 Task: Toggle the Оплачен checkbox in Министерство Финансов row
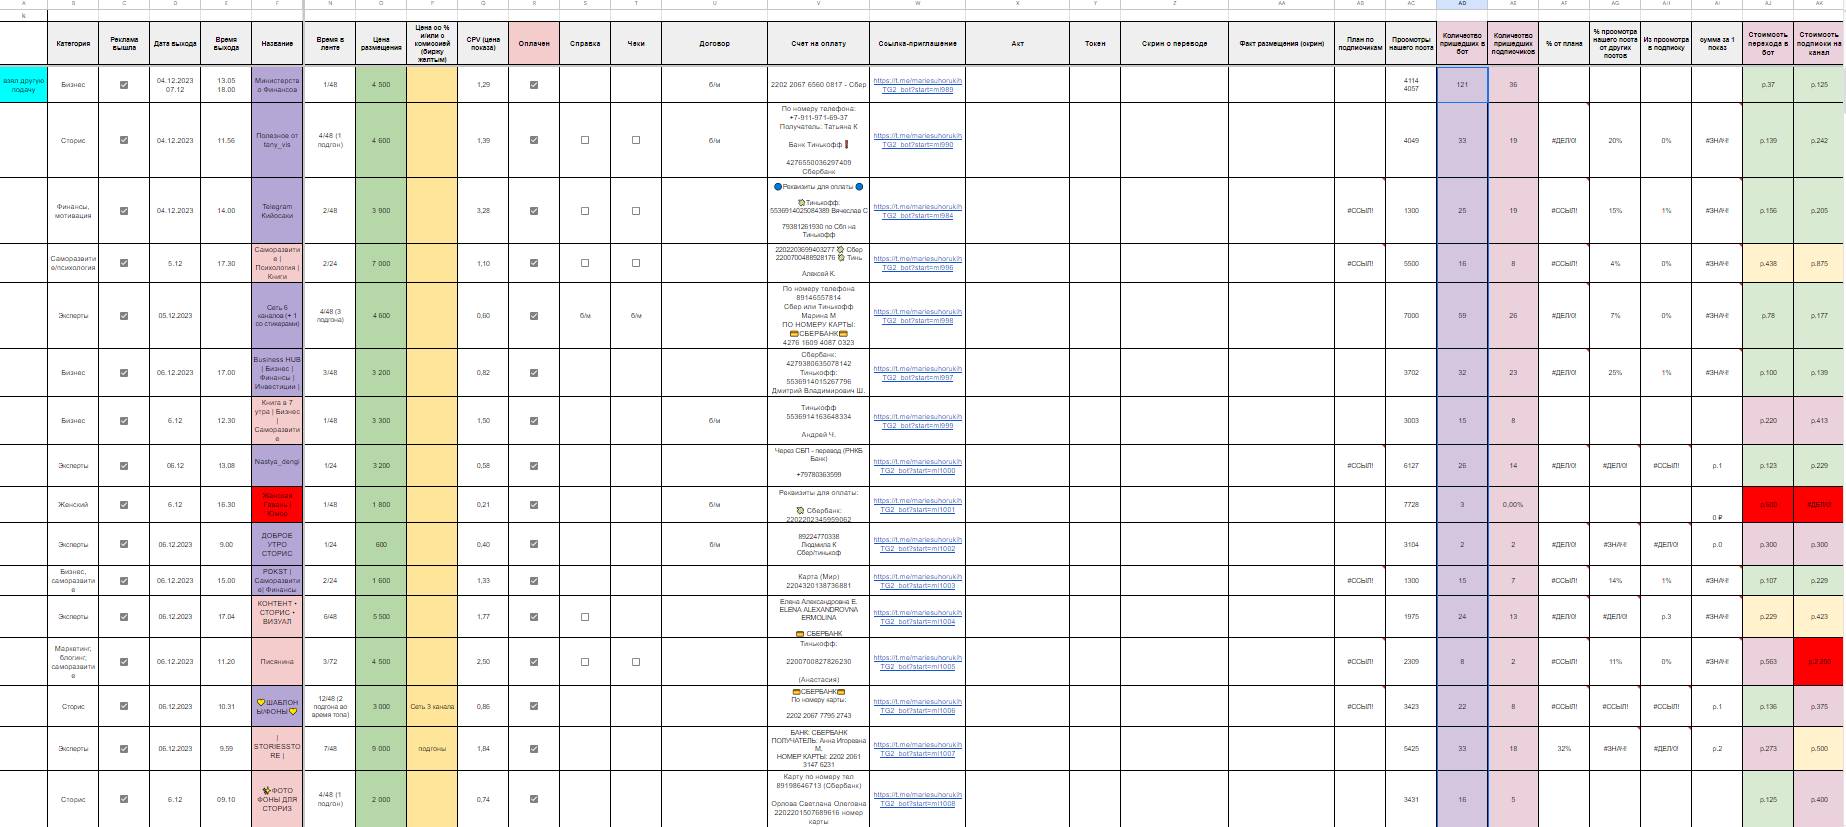[534, 85]
